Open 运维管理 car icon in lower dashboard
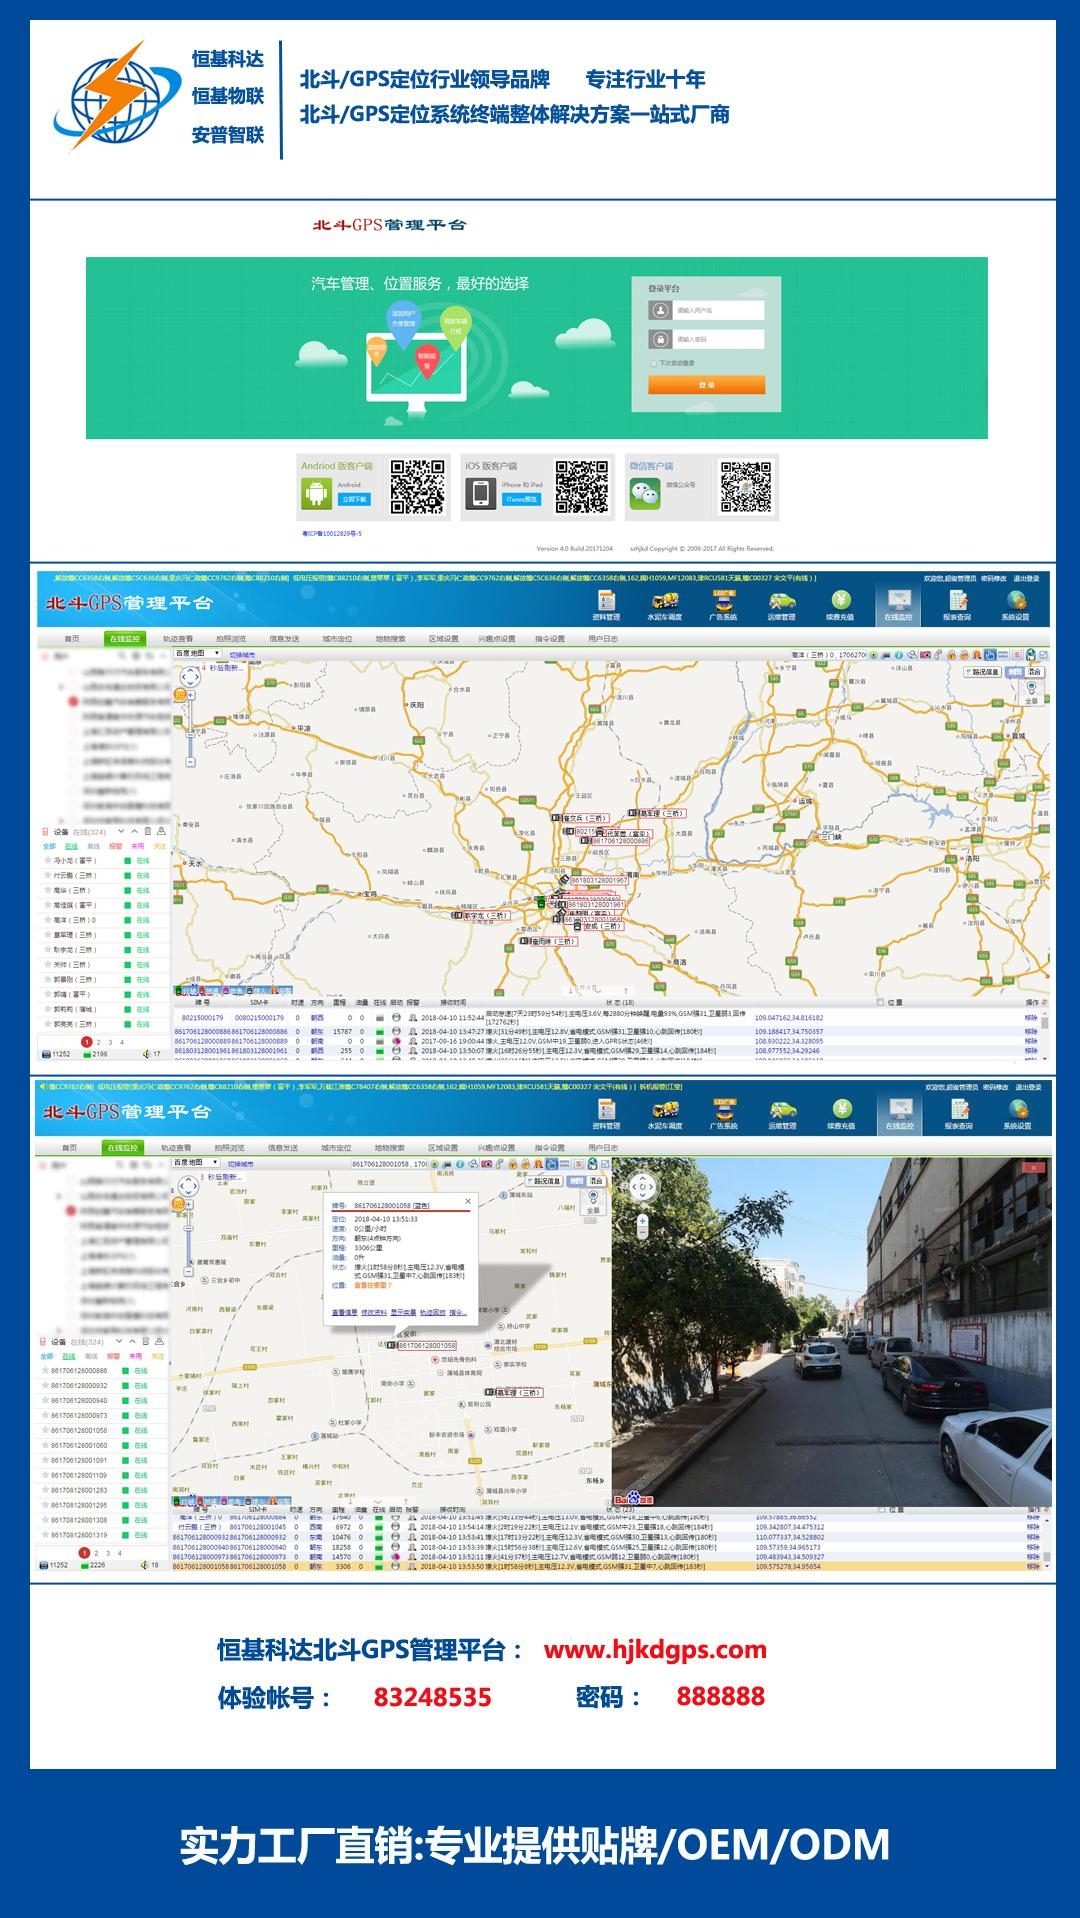This screenshot has height=1918, width=1080. click(782, 1110)
